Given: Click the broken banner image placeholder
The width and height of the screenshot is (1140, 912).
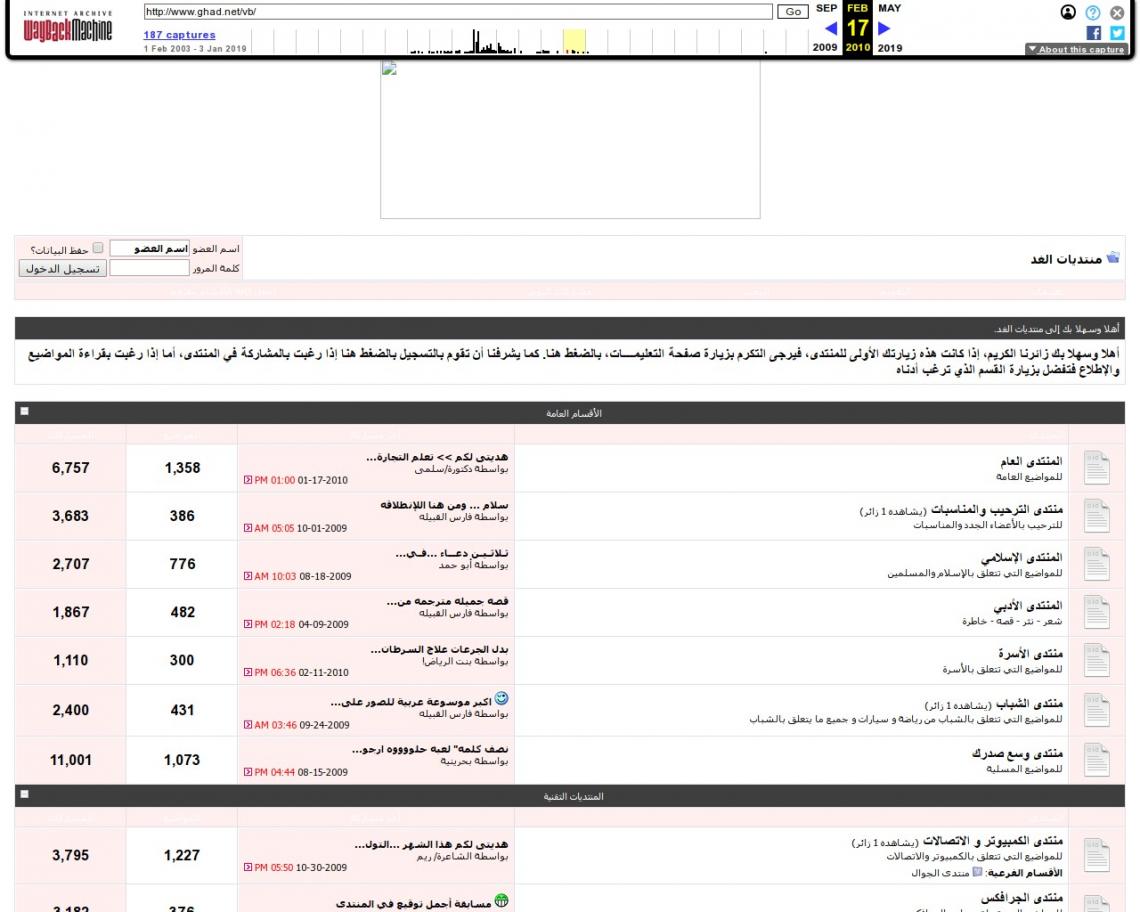Looking at the screenshot, I should (570, 139).
